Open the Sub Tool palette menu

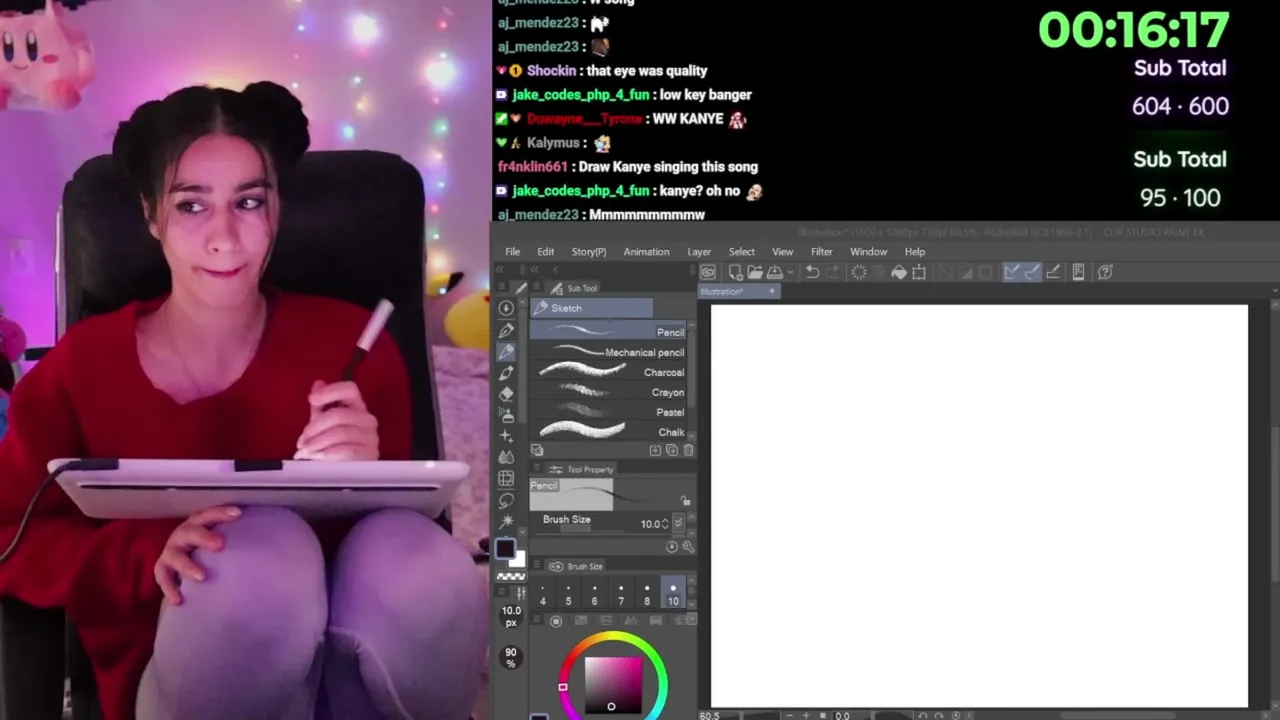pyautogui.click(x=537, y=287)
